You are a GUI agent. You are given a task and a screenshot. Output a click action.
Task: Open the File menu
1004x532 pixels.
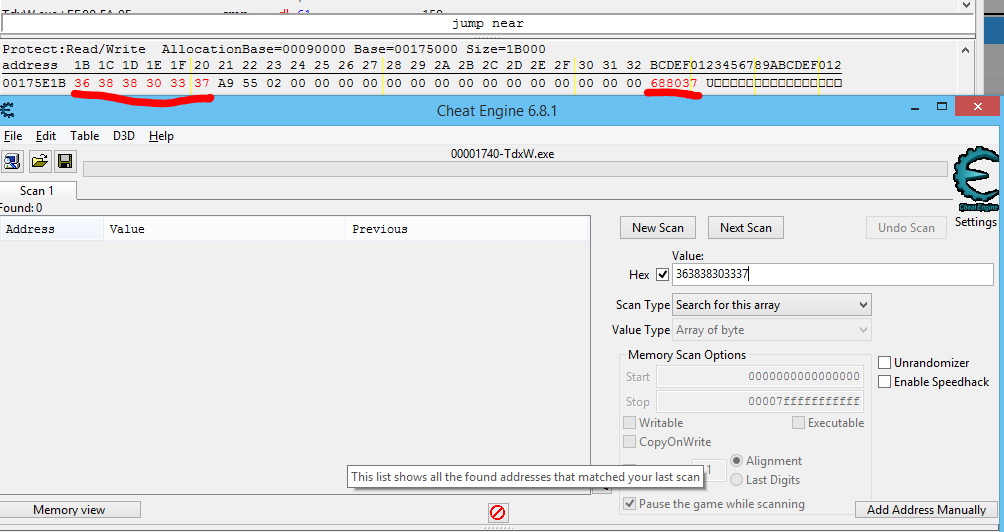[x=13, y=136]
